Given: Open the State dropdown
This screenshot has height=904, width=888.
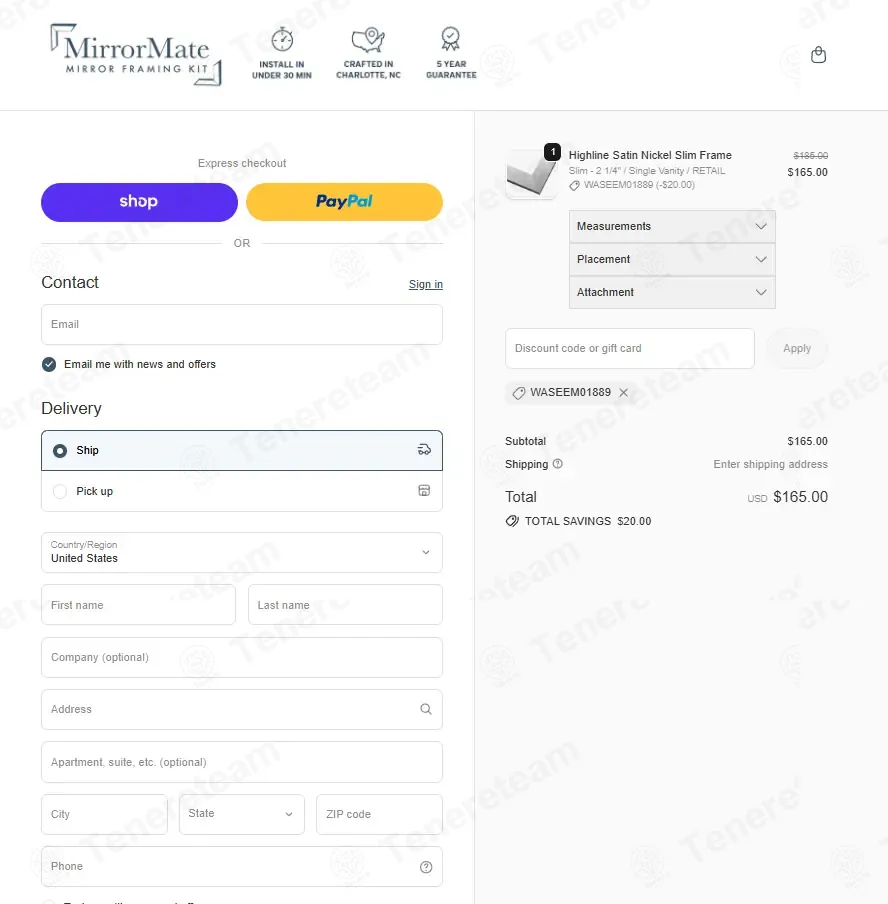Looking at the screenshot, I should tap(241, 814).
